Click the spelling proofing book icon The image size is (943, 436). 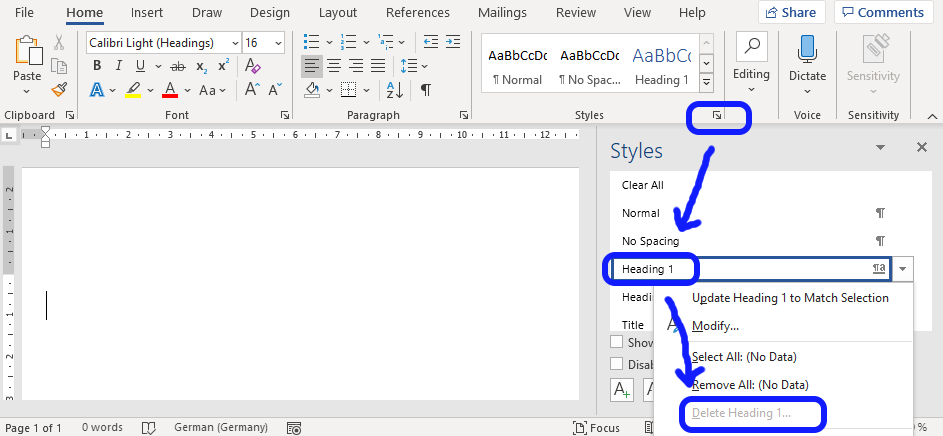point(149,428)
